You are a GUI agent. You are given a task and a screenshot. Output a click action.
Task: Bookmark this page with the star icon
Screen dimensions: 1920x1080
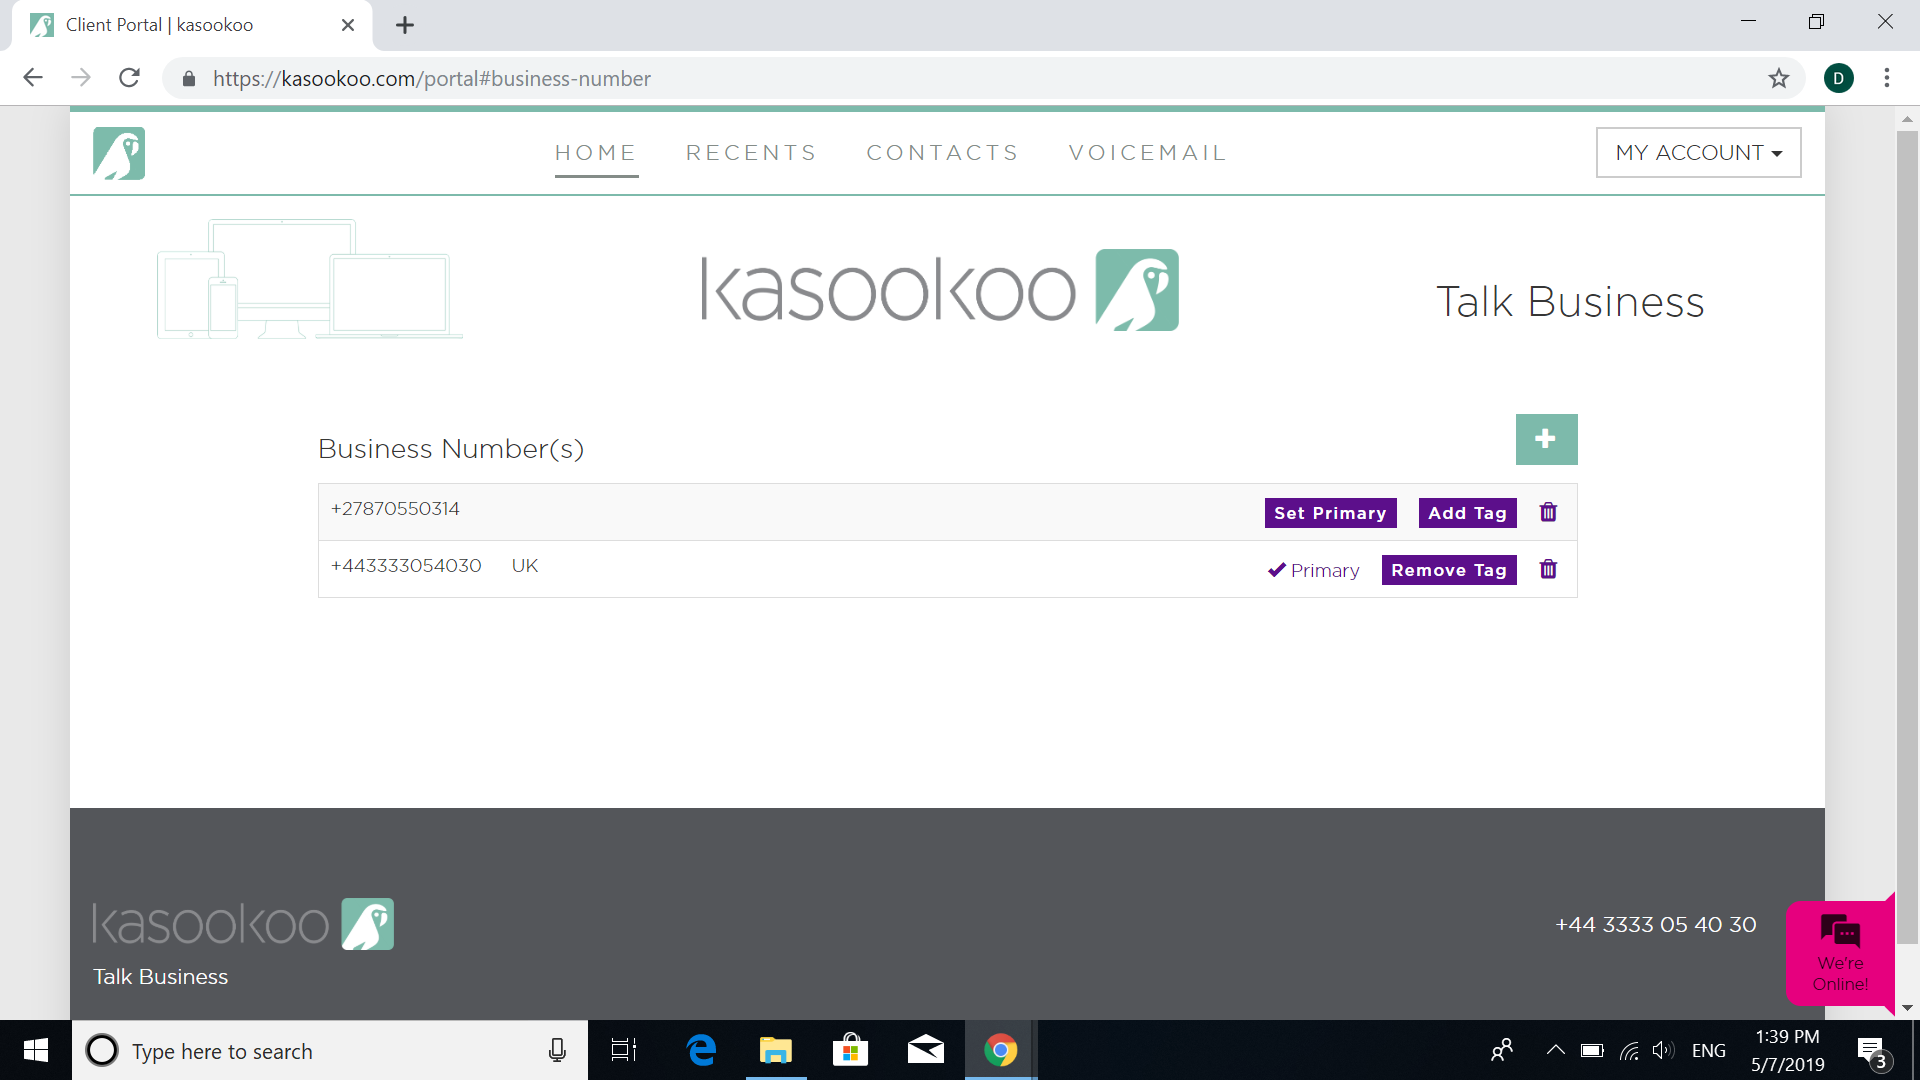click(1778, 78)
